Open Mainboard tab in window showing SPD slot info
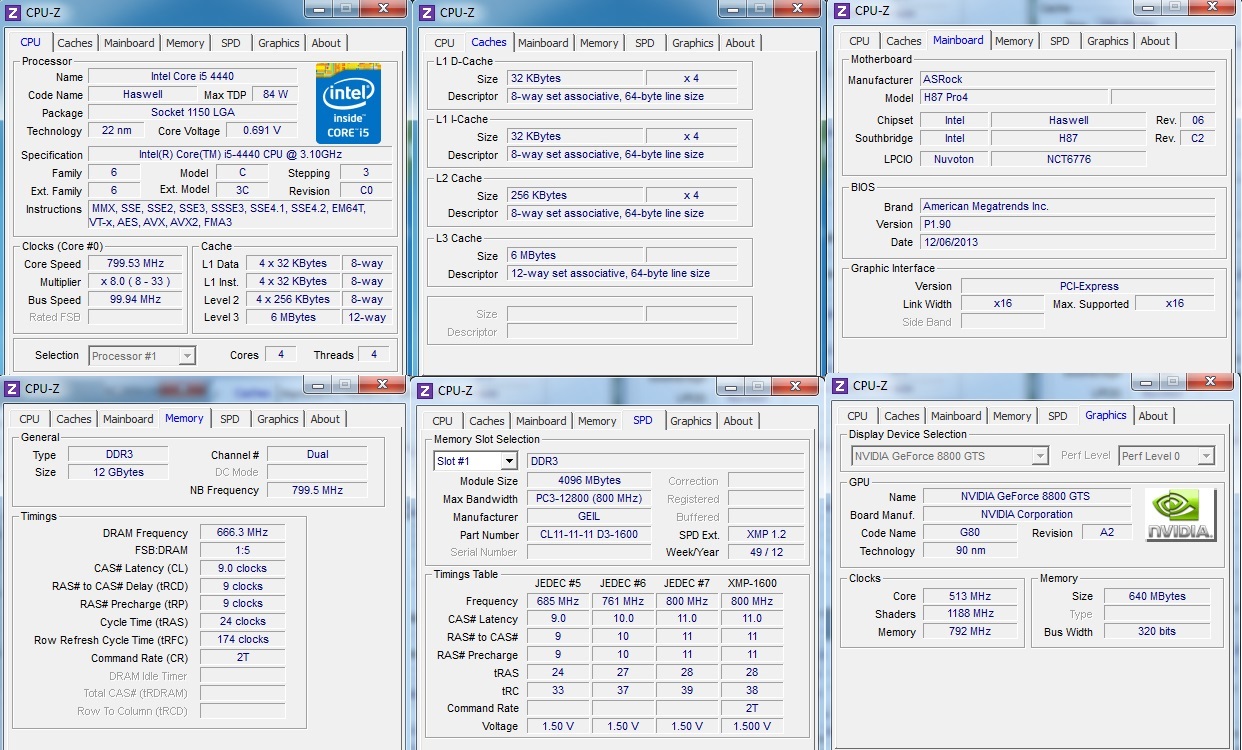 pos(541,421)
